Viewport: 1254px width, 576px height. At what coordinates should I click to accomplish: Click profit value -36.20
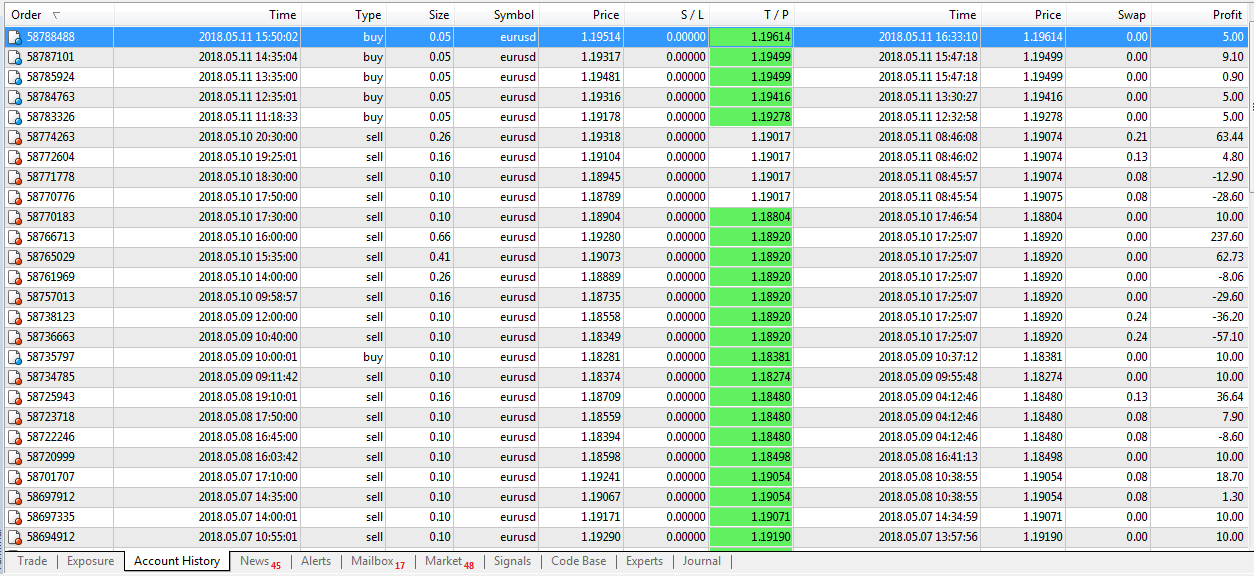[1227, 317]
